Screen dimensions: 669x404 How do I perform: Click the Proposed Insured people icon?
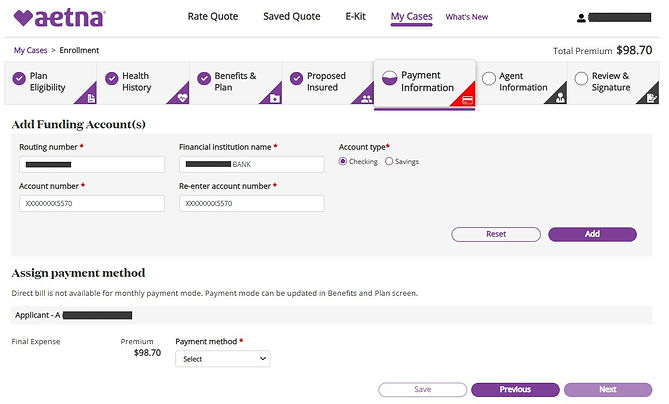pyautogui.click(x=366, y=99)
